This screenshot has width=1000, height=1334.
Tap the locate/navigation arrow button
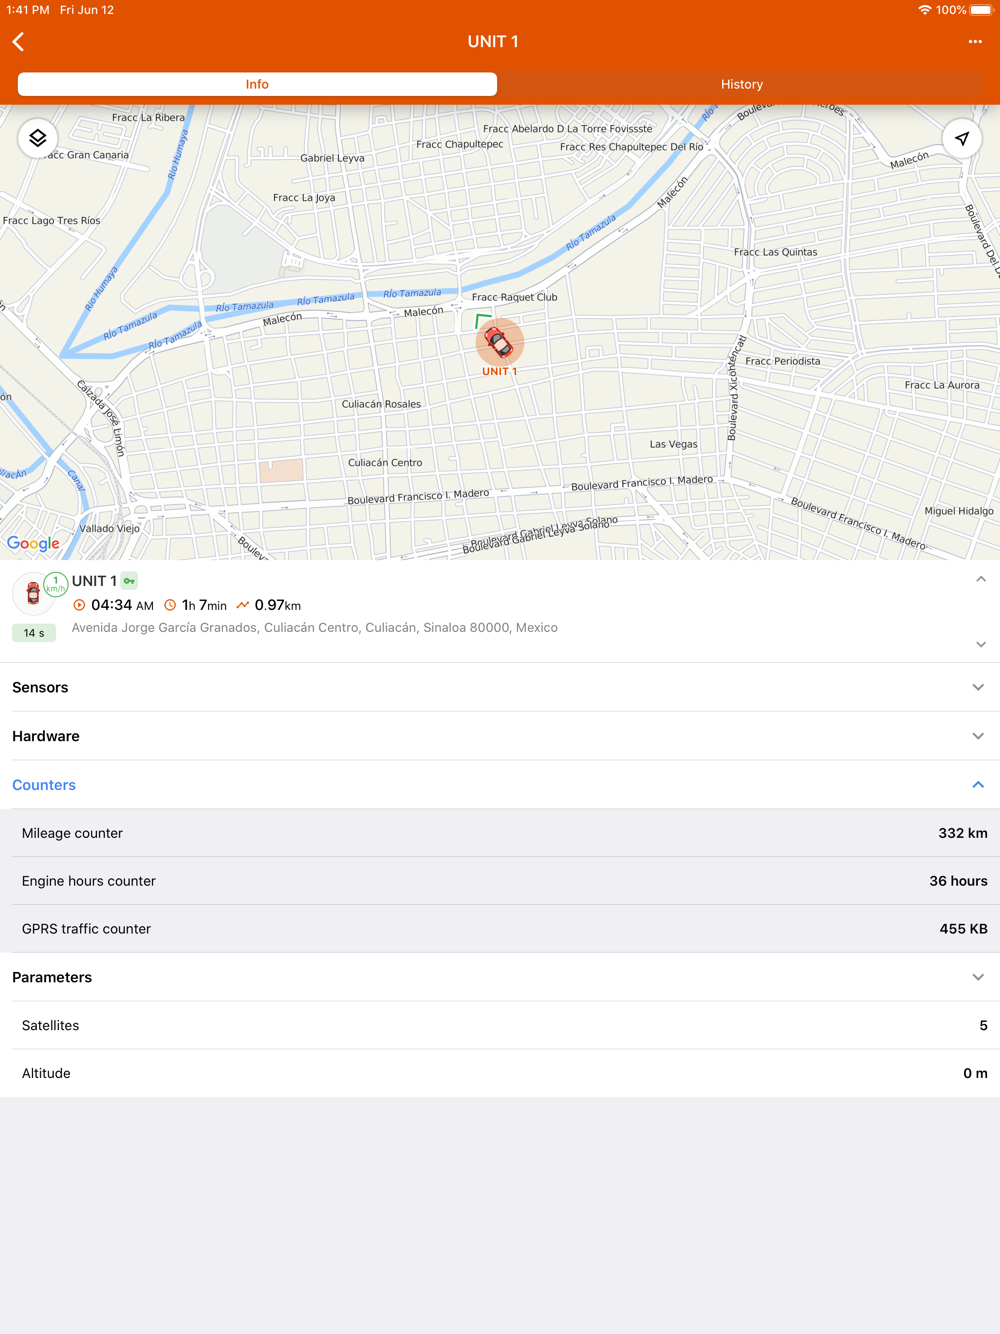[x=962, y=138]
